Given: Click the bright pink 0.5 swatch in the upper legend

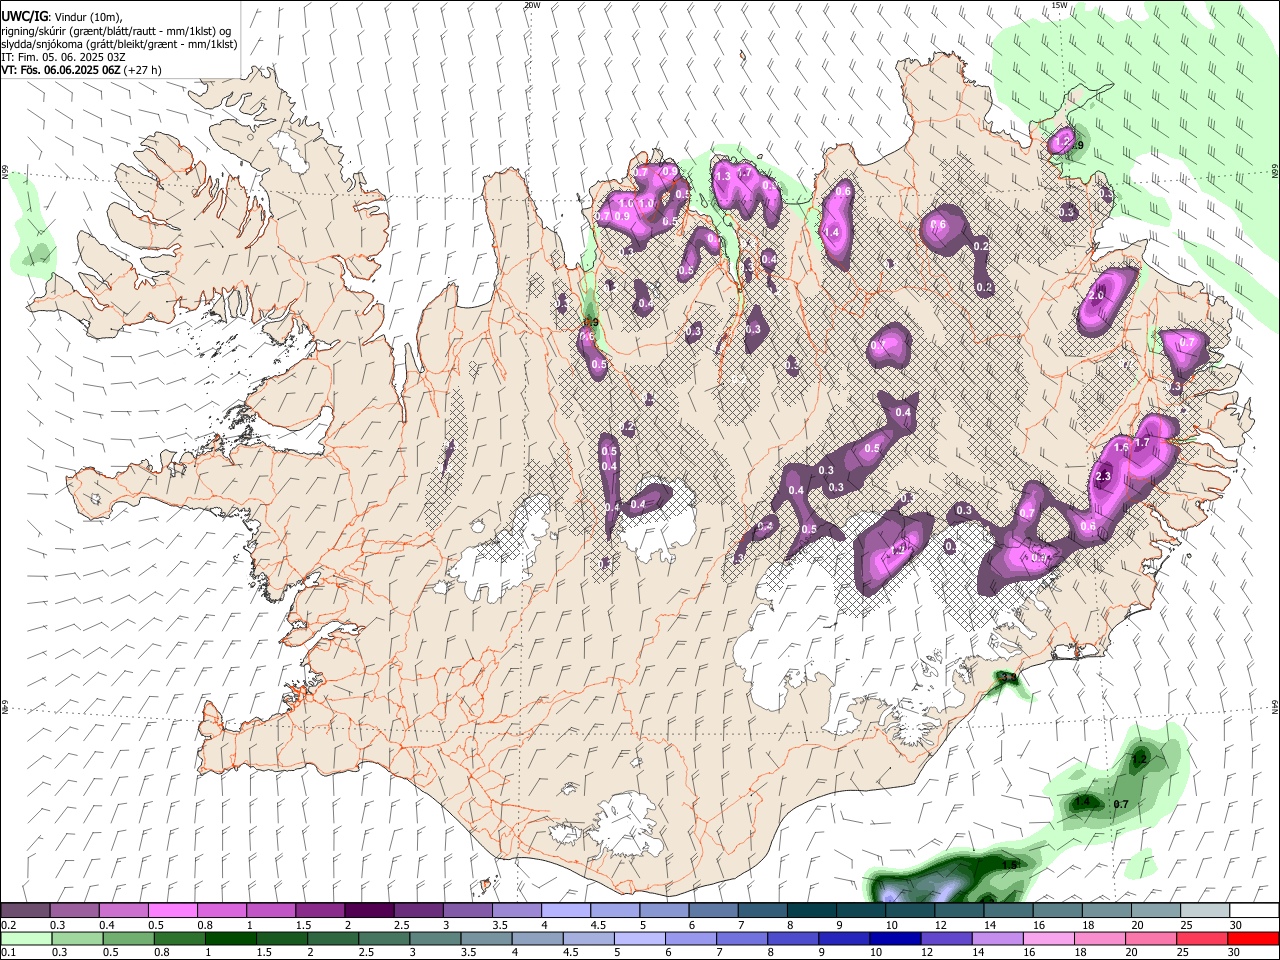Looking at the screenshot, I should click(x=172, y=910).
